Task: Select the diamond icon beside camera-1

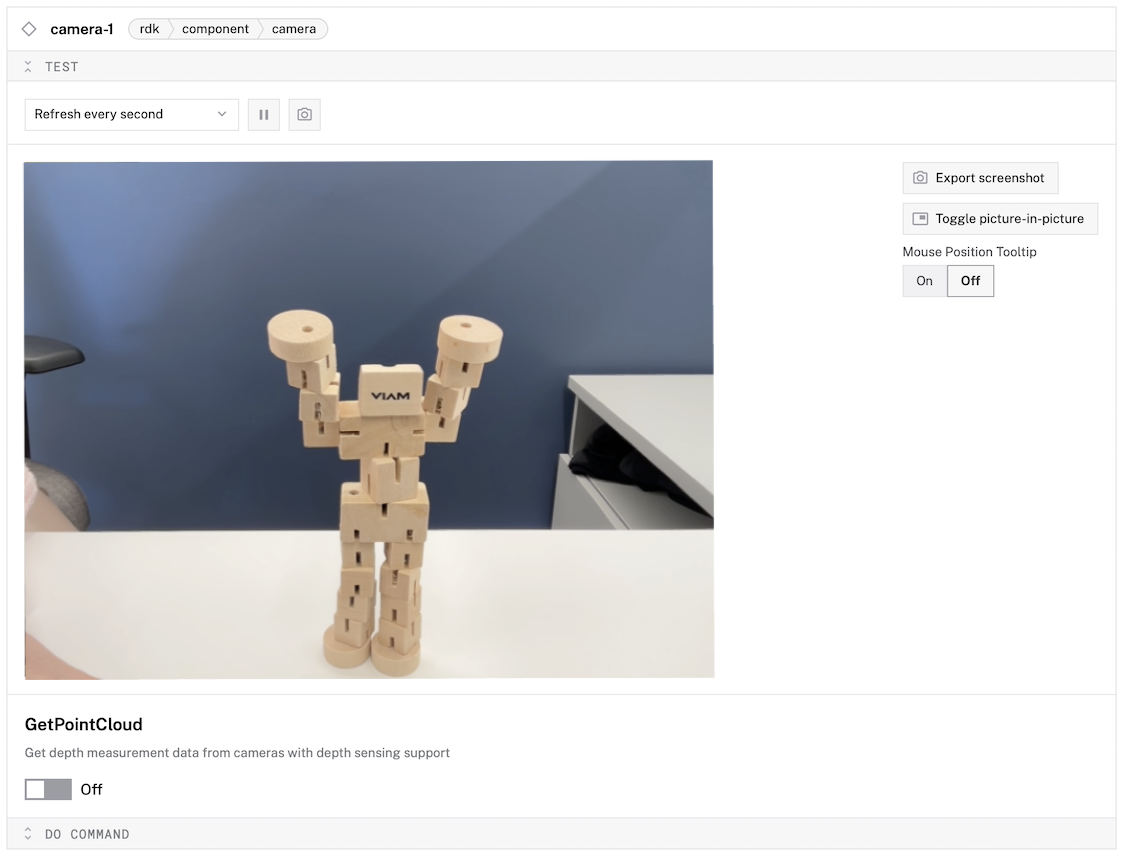Action: point(28,29)
